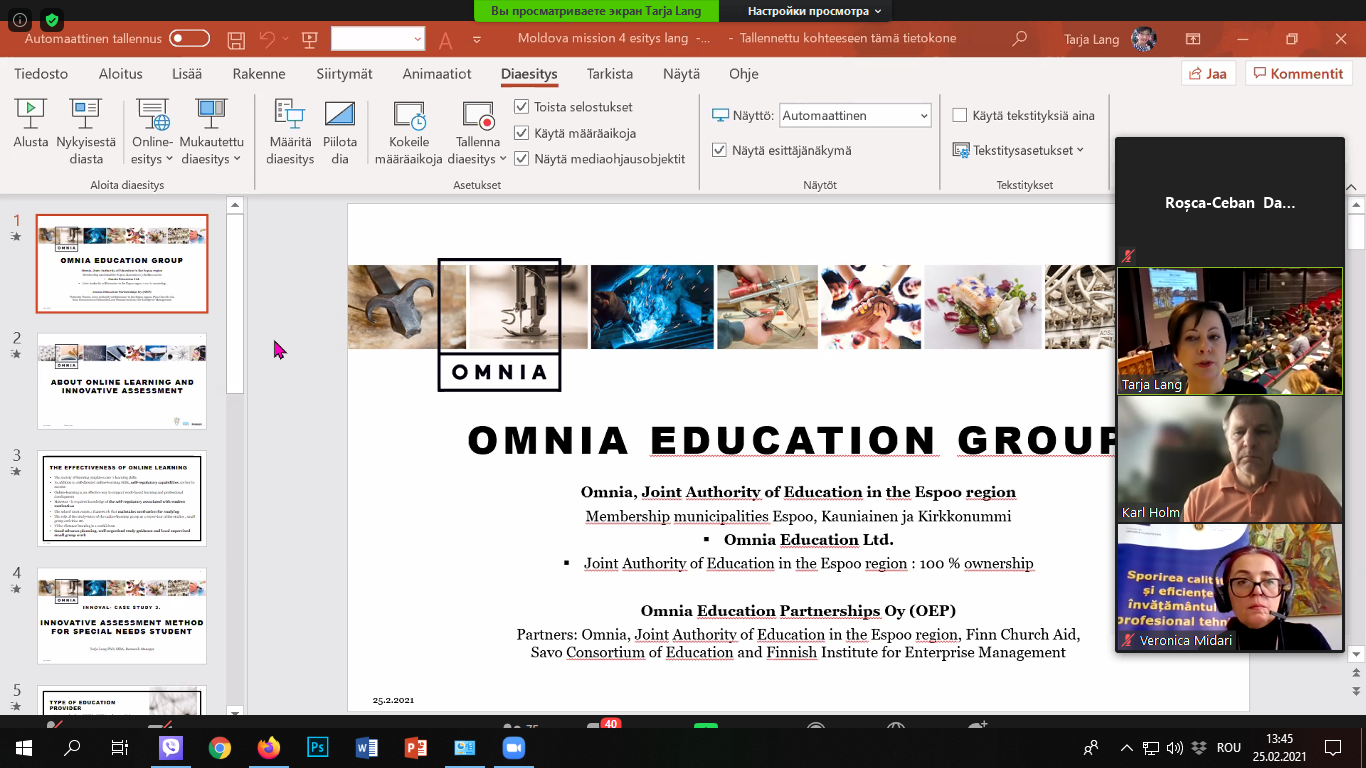This screenshot has height=768, width=1366.
Task: Open the Näyttö Automaattinen dropdown
Action: tap(855, 116)
